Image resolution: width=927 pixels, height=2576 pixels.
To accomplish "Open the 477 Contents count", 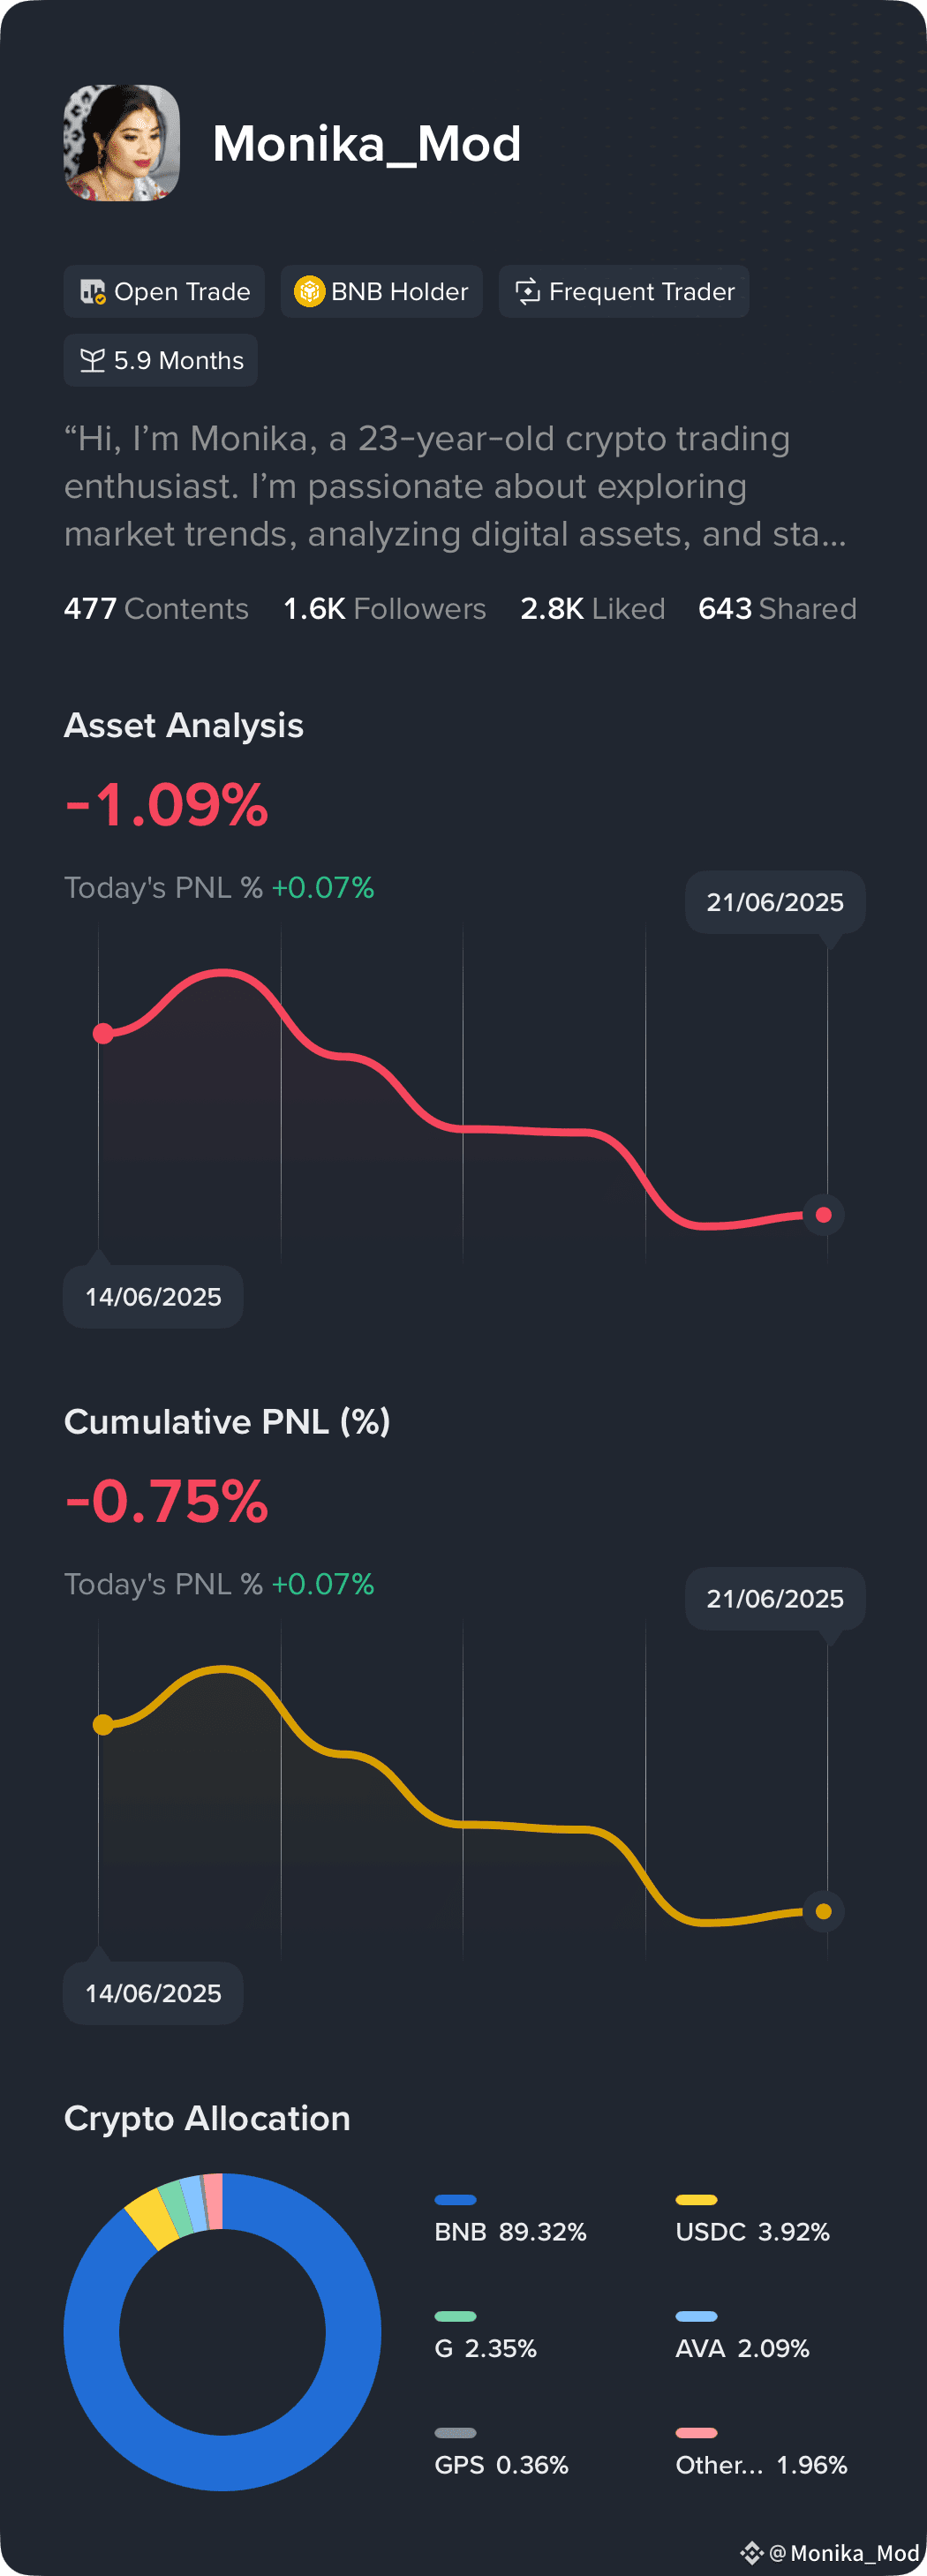I will pyautogui.click(x=156, y=609).
